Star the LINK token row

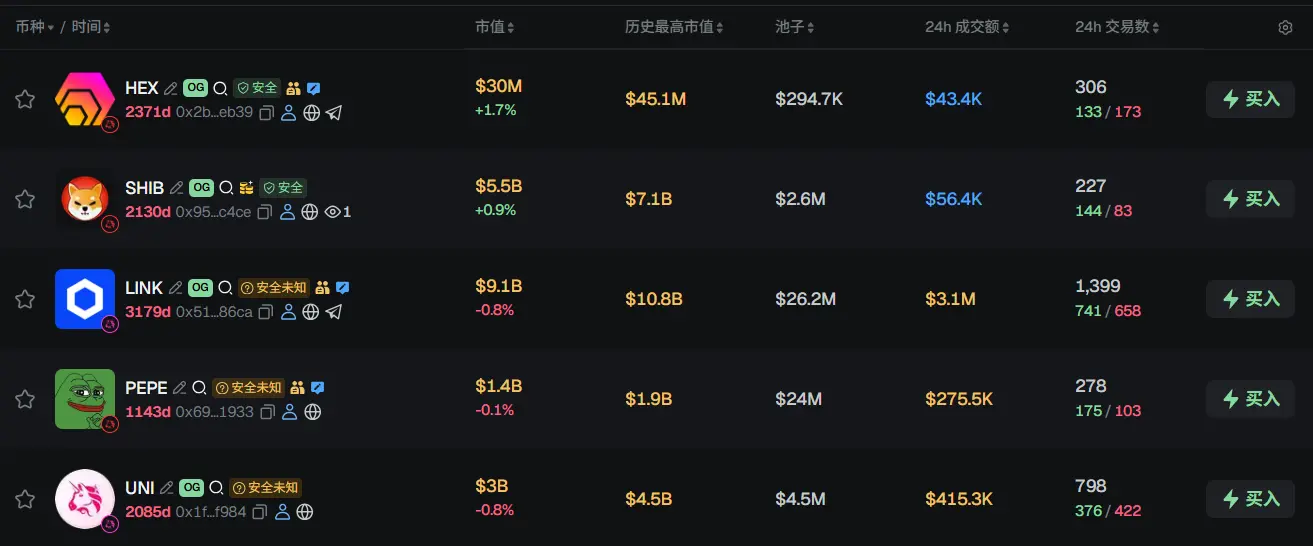click(x=25, y=299)
